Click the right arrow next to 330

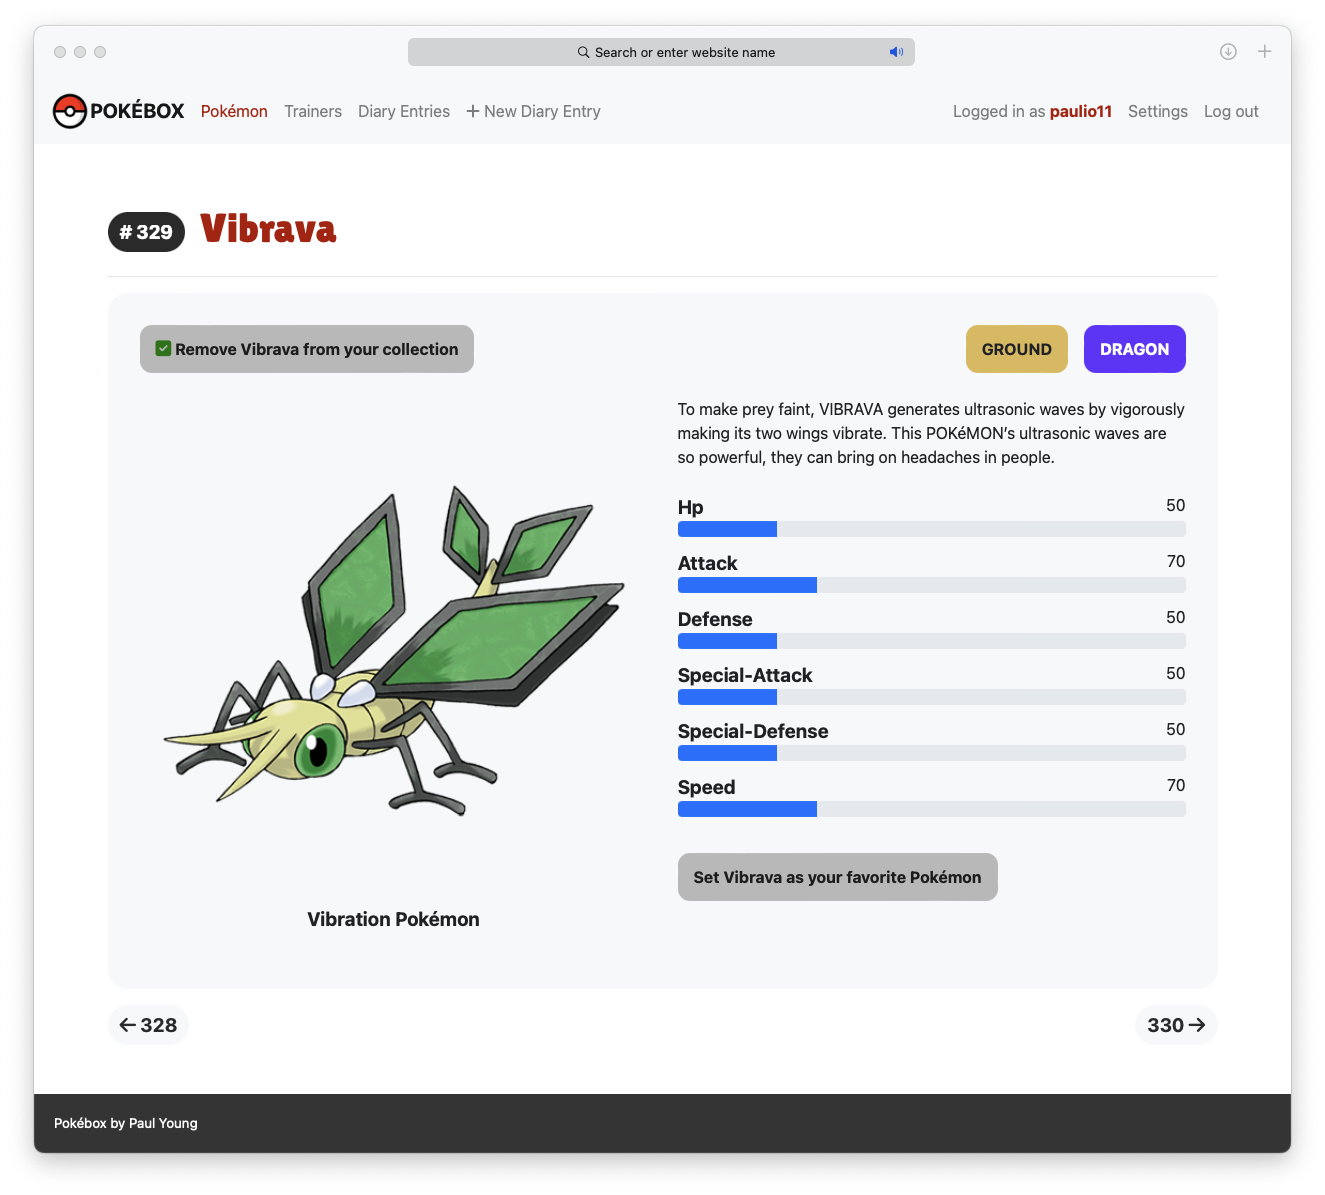tap(1197, 1025)
